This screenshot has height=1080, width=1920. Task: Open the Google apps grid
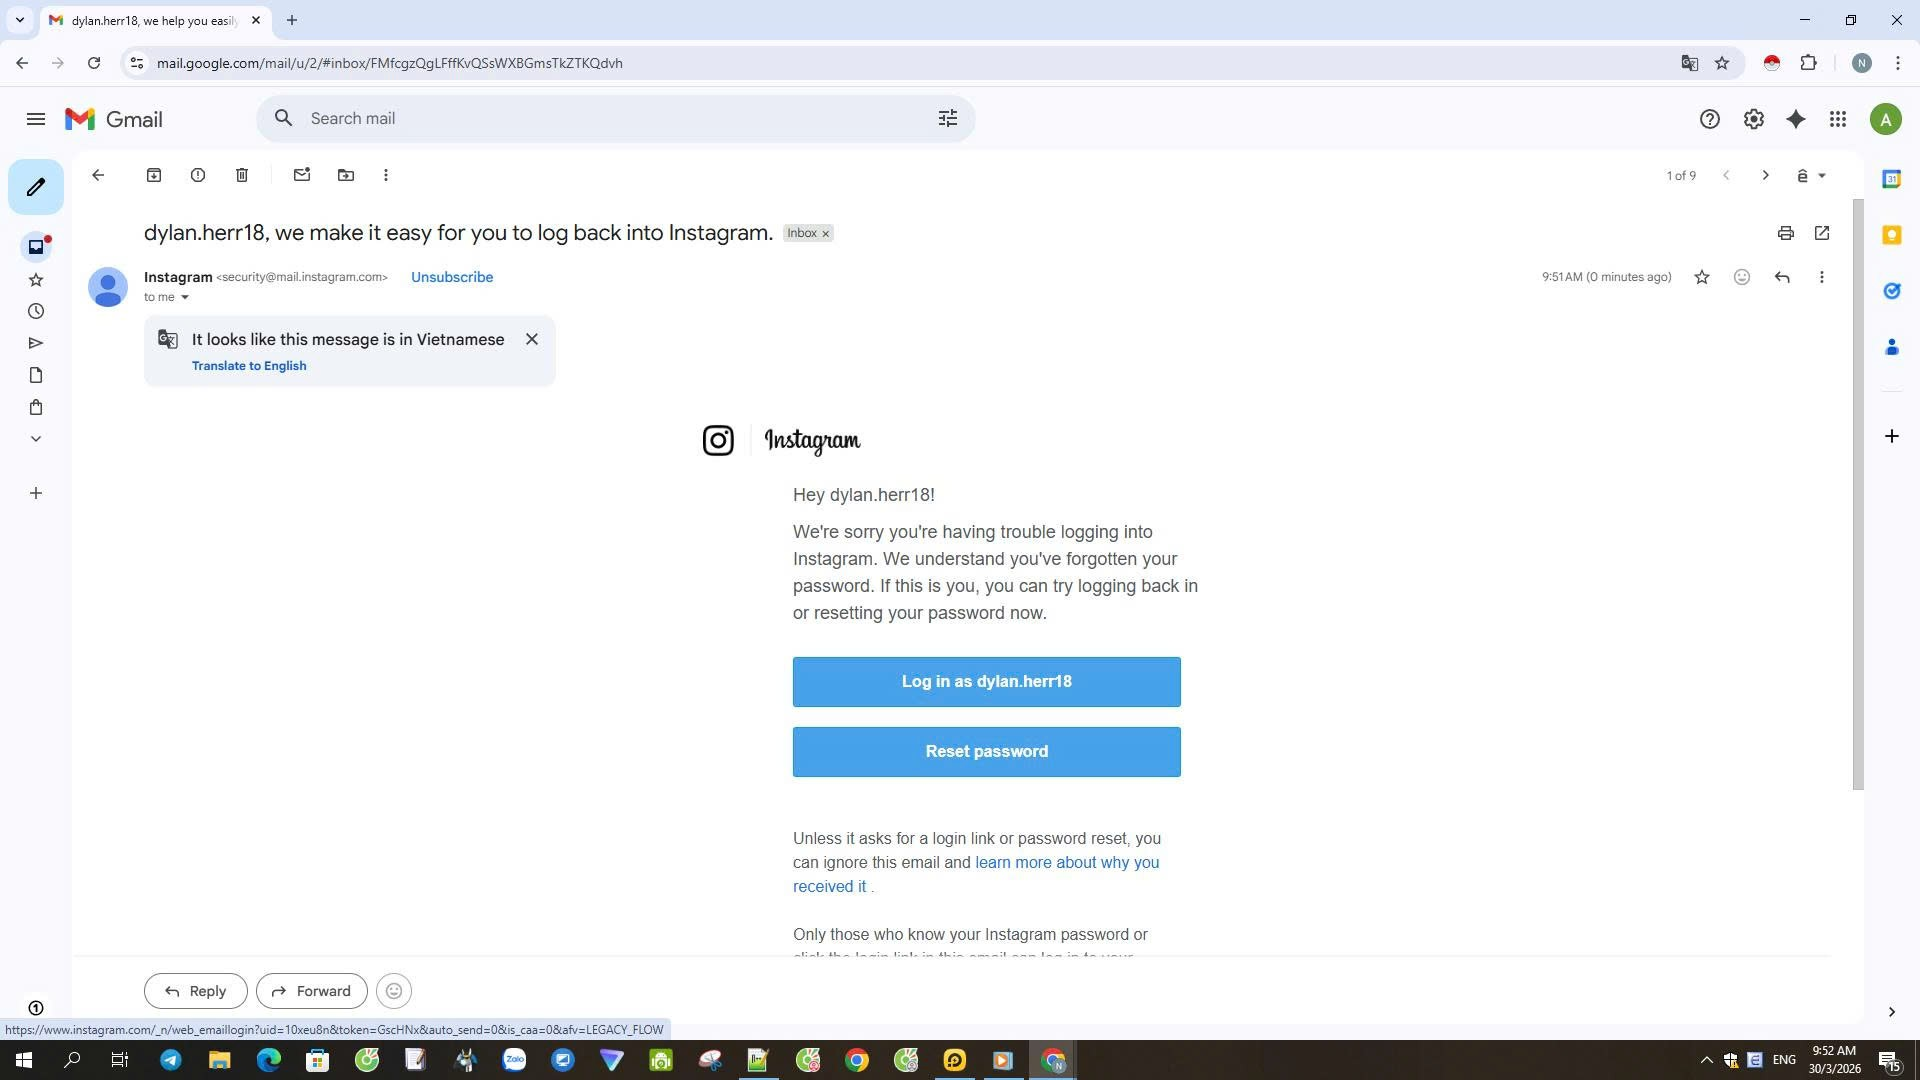(x=1838, y=120)
